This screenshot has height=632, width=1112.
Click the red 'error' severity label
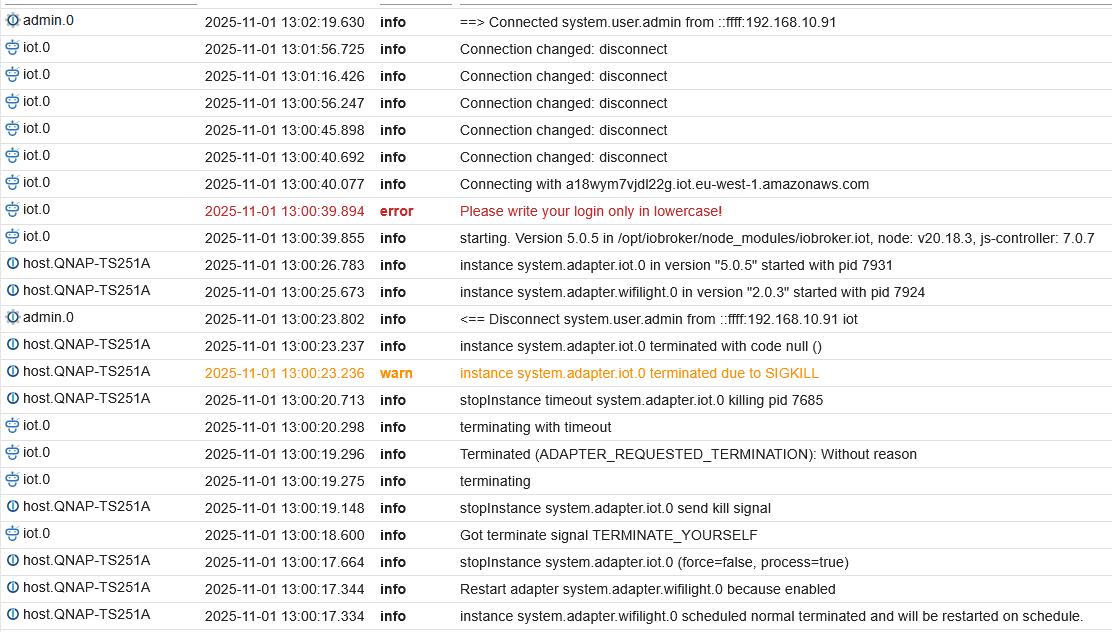coord(396,211)
